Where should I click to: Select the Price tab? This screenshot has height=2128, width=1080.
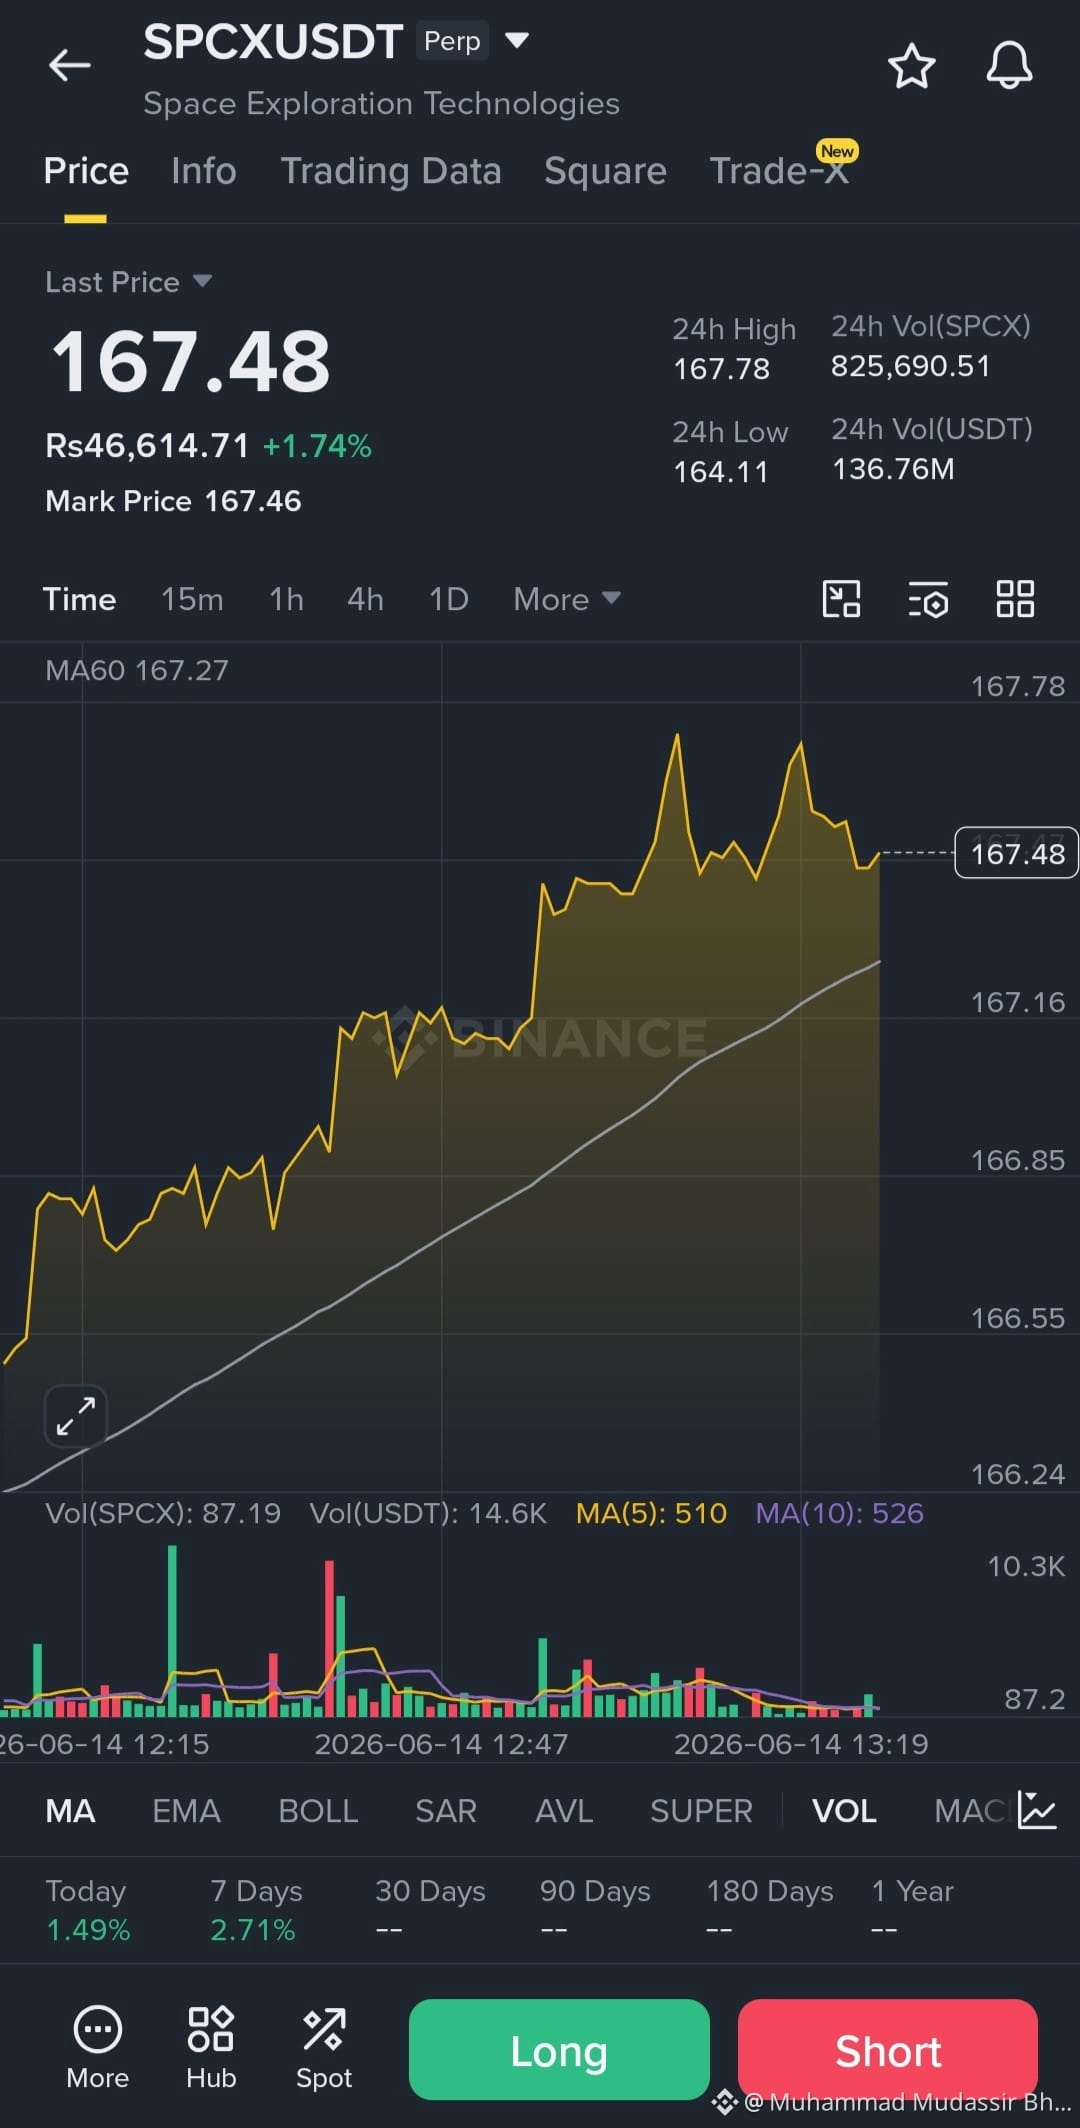tap(86, 171)
